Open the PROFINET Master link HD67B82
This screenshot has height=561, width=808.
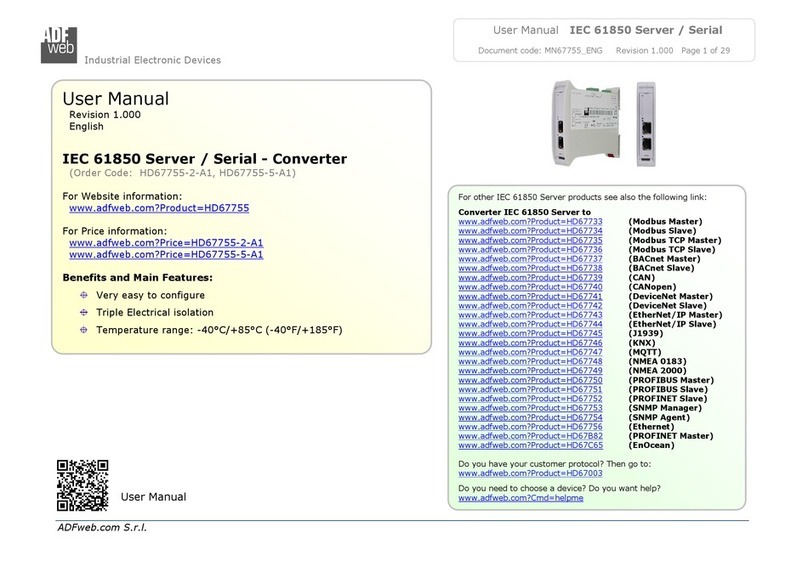click(530, 436)
